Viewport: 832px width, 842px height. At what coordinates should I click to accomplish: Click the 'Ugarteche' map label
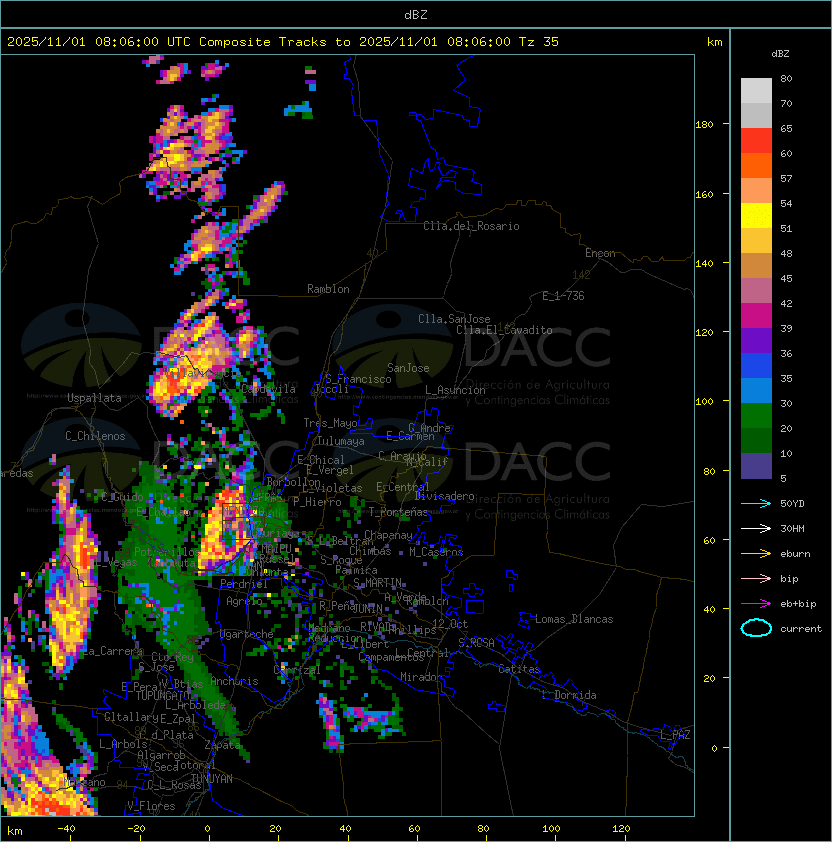[x=247, y=634]
